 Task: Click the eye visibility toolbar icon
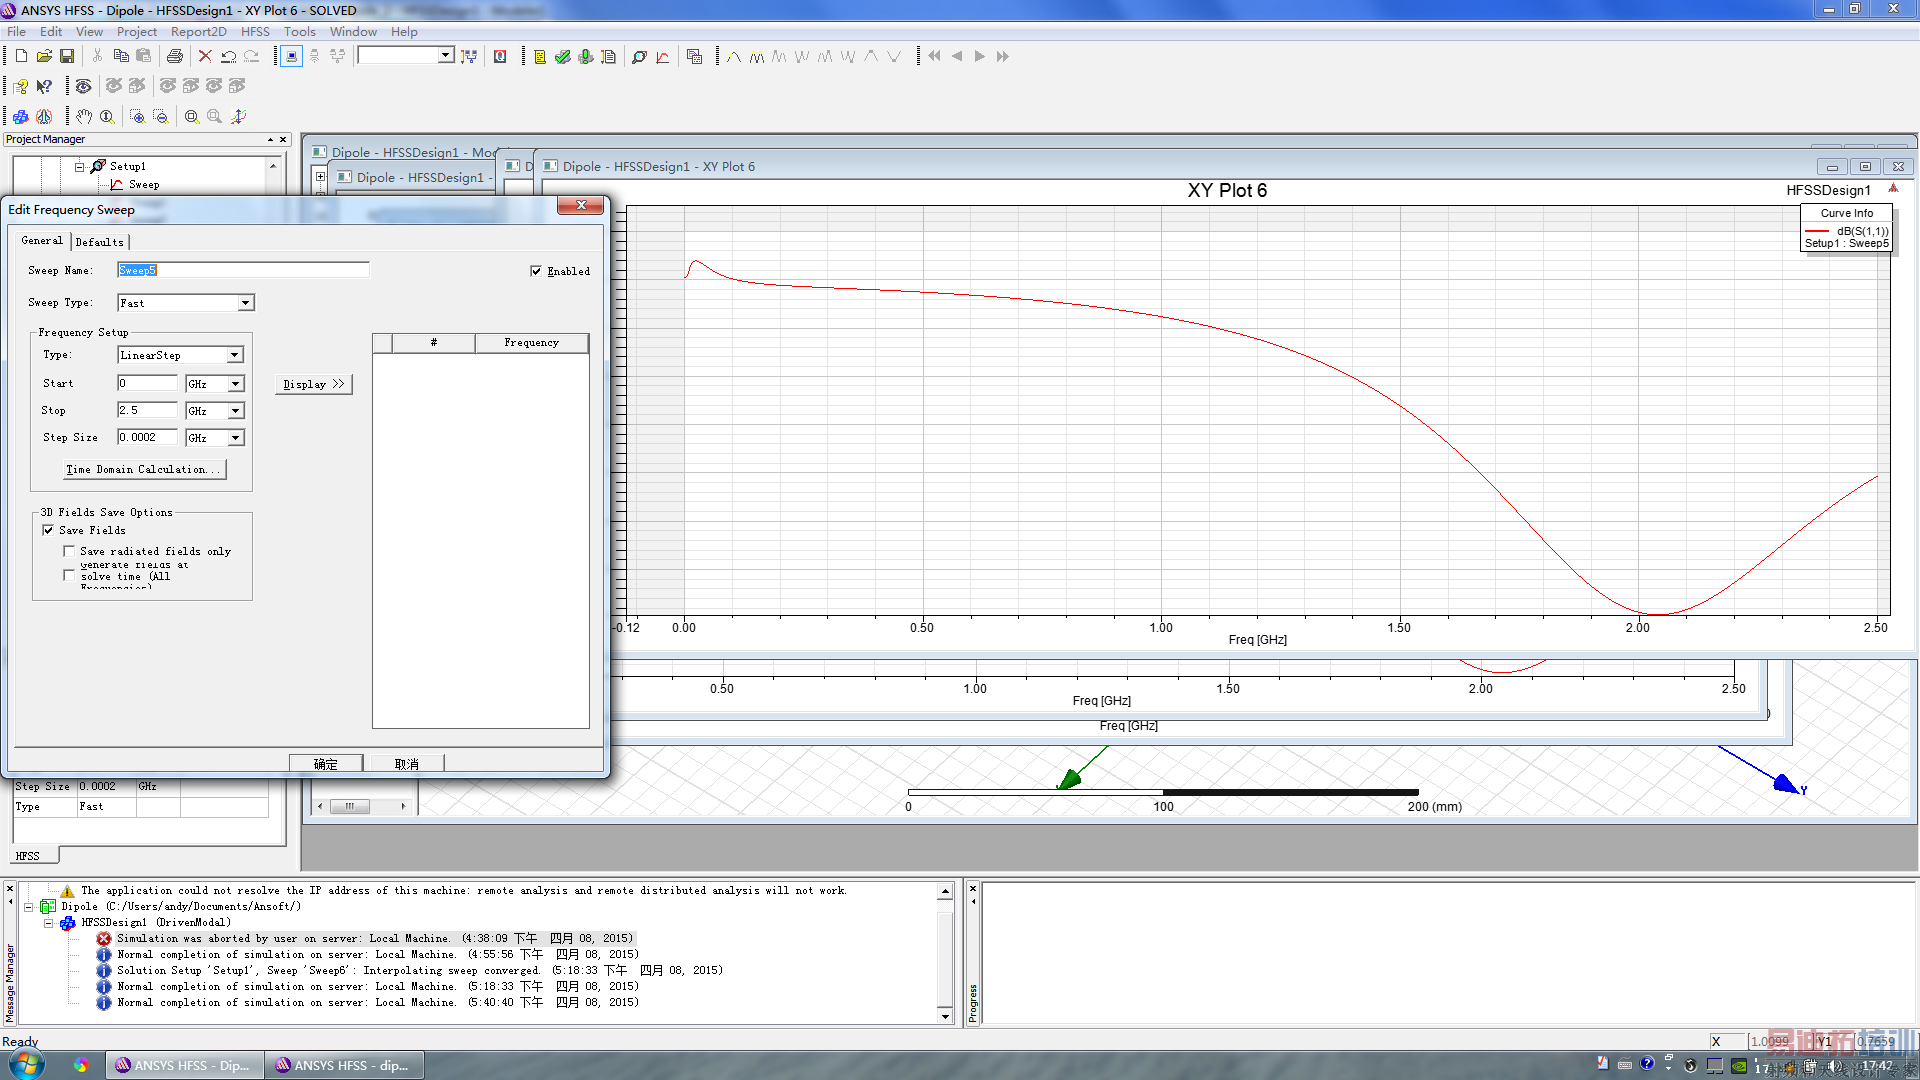pos(84,87)
